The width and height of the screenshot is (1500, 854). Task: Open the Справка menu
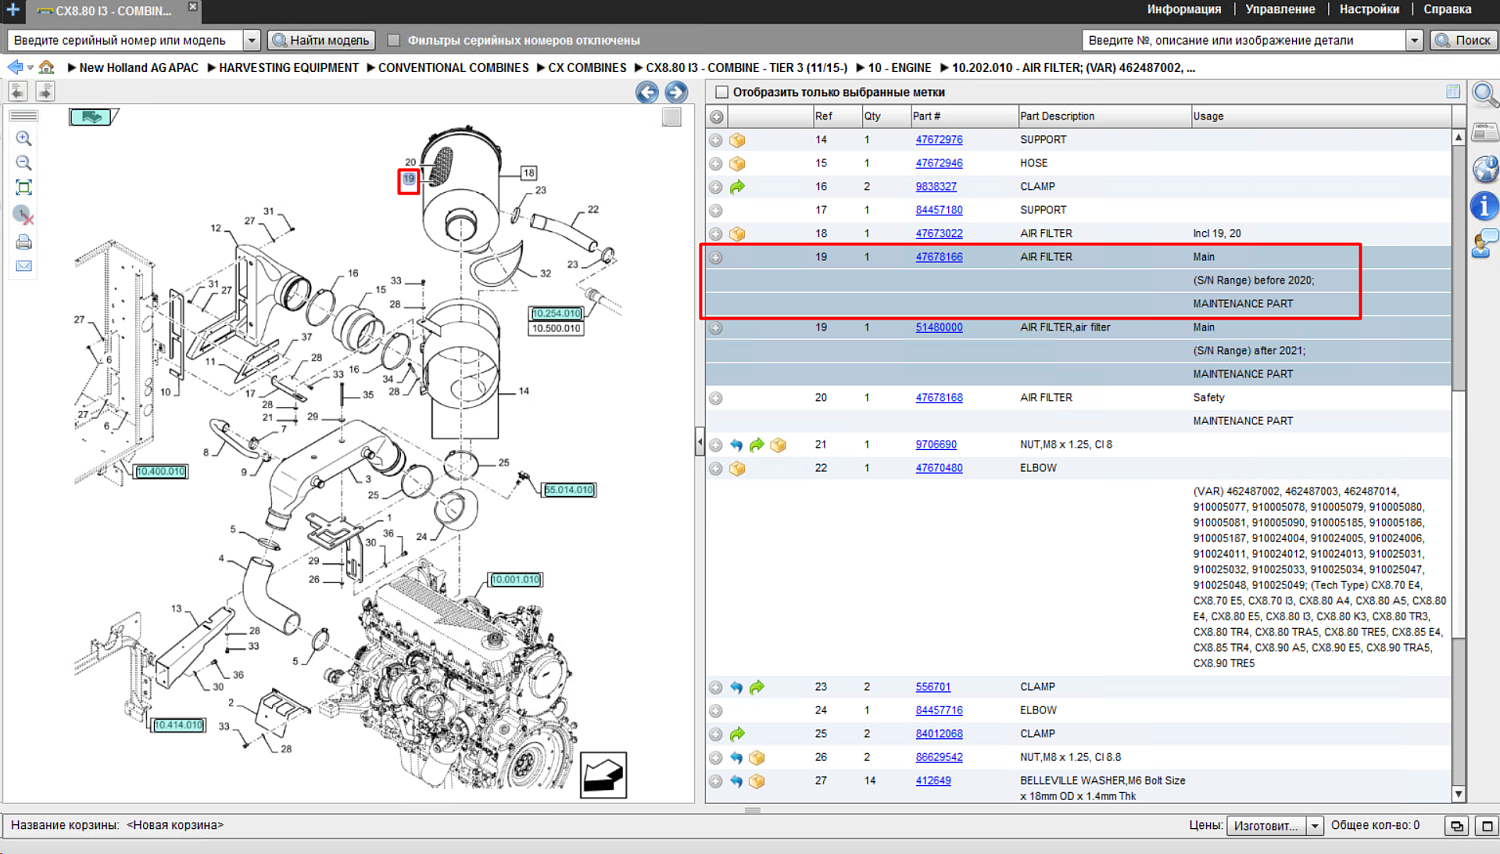point(1447,10)
